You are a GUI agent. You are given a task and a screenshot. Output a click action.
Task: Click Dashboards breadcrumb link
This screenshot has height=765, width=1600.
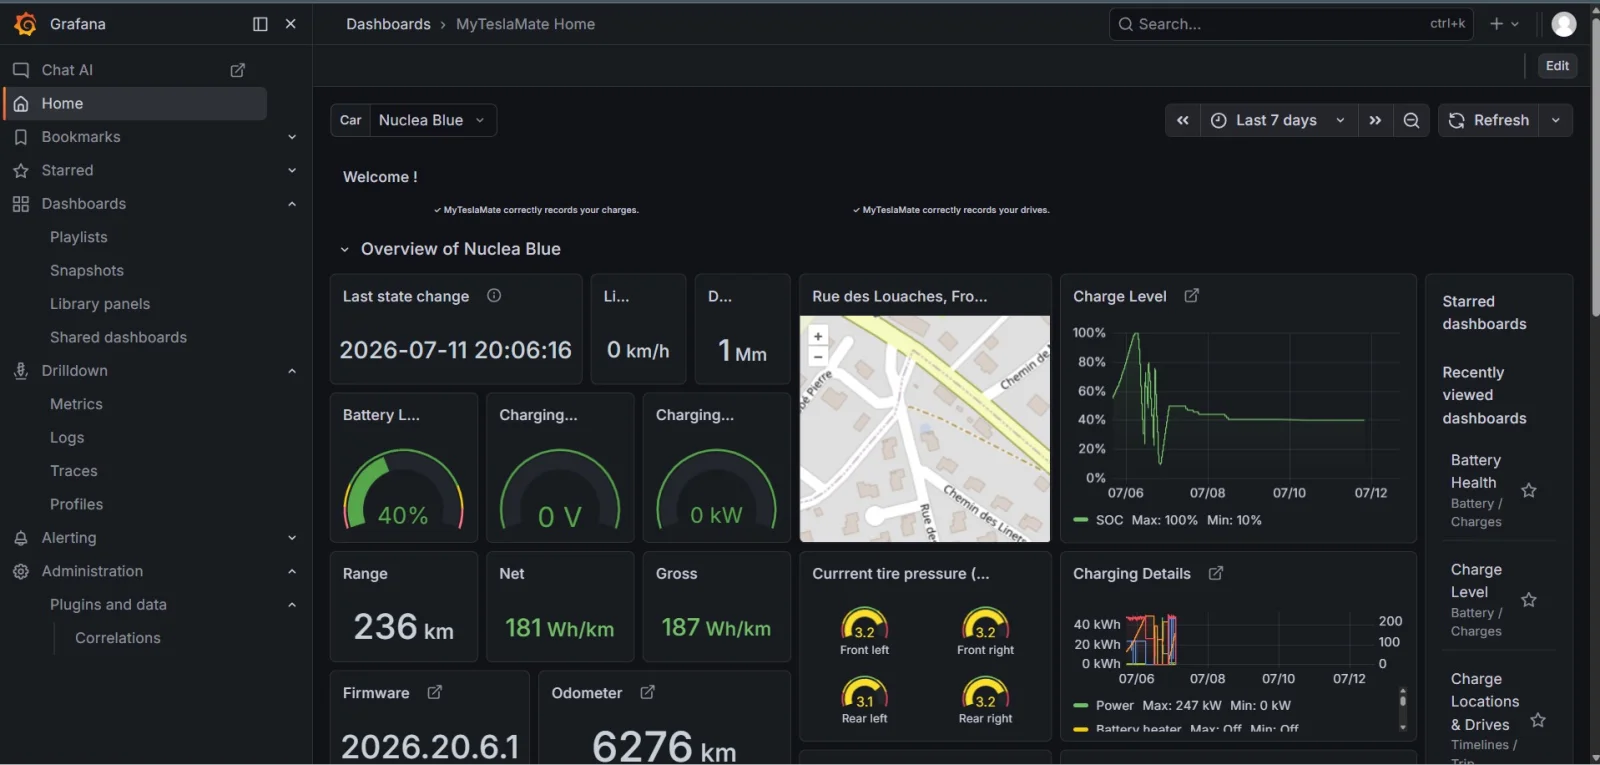pos(388,24)
